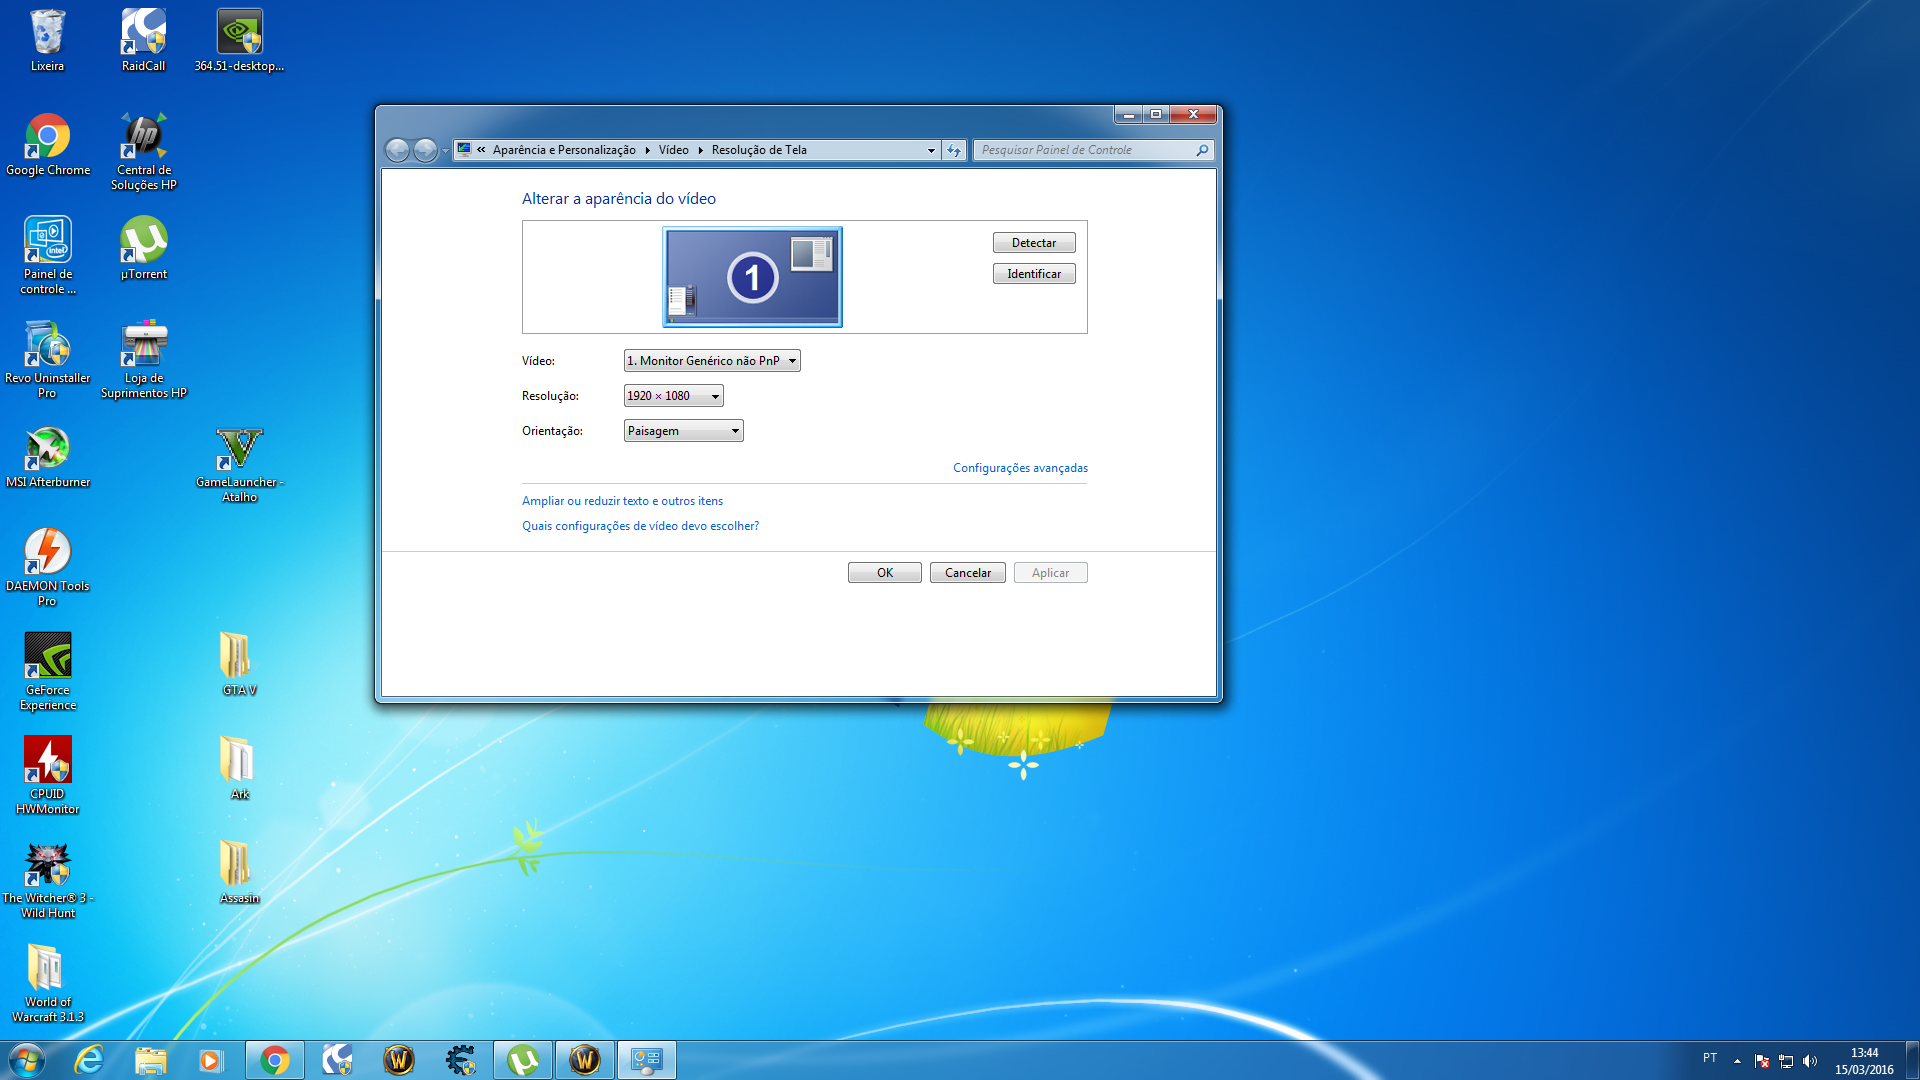
Task: Select the Control Panel taskbar button
Action: [647, 1060]
